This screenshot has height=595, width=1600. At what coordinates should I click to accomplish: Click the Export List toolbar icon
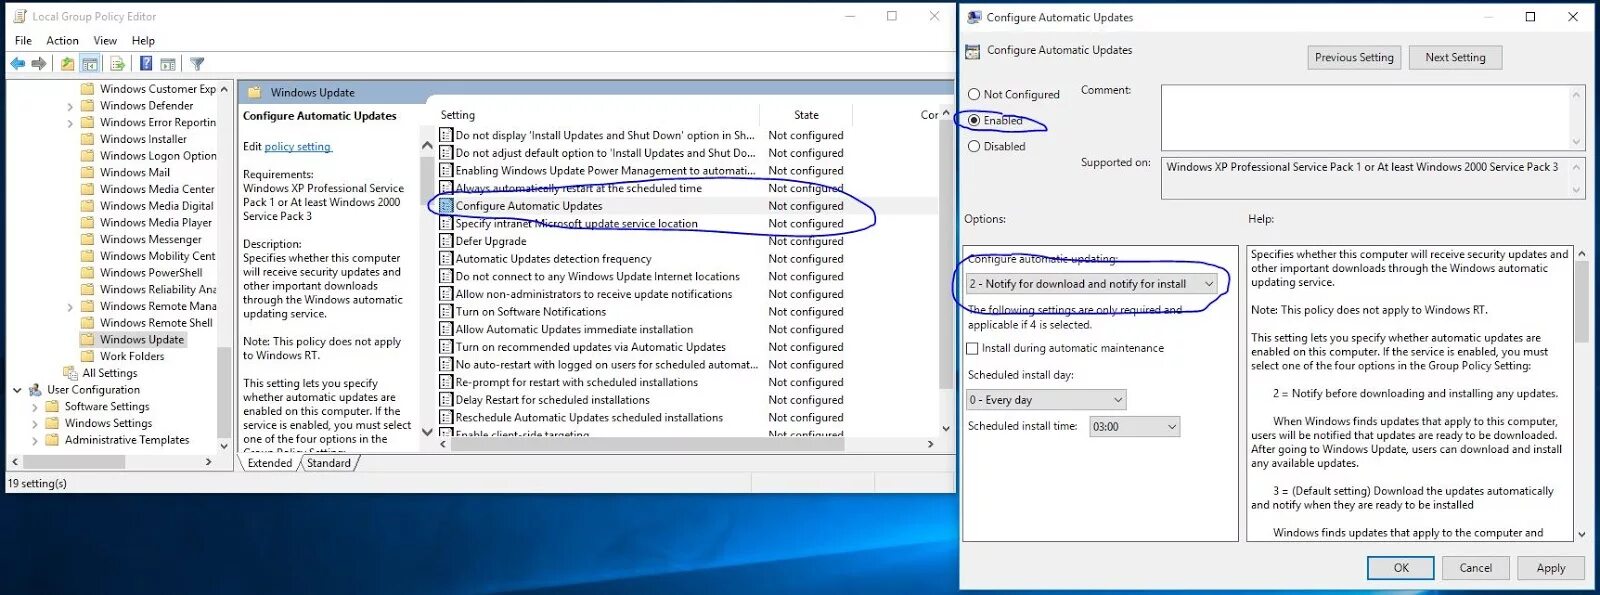[117, 64]
